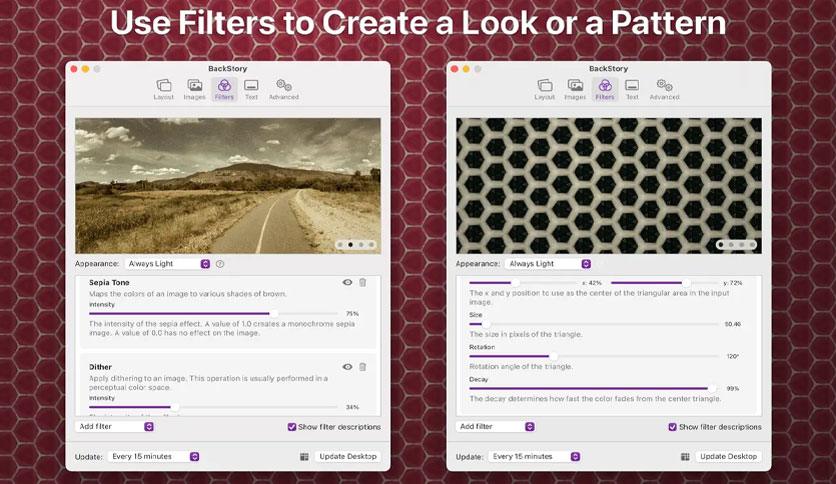Click the 99% decay value
The height and width of the screenshot is (484, 836).
[733, 389]
